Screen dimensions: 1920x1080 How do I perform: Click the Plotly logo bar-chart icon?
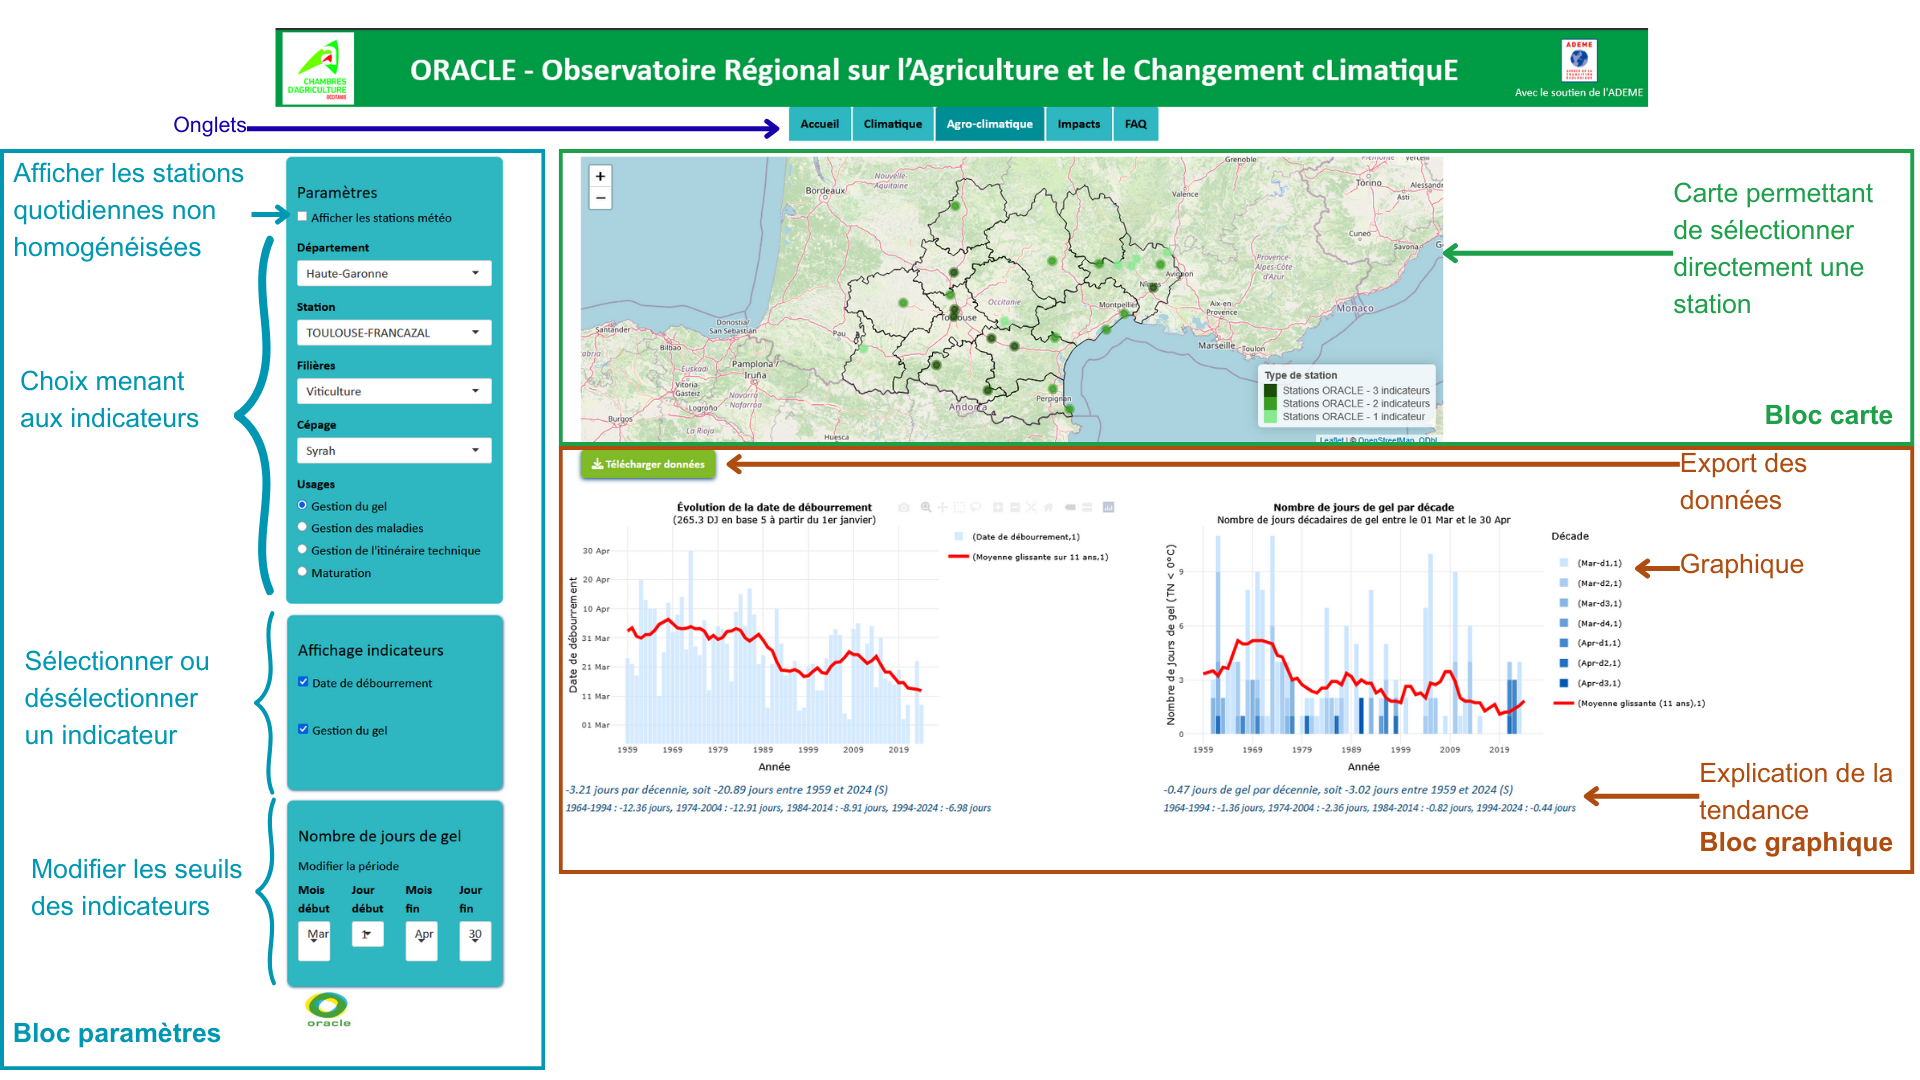pos(1108,507)
